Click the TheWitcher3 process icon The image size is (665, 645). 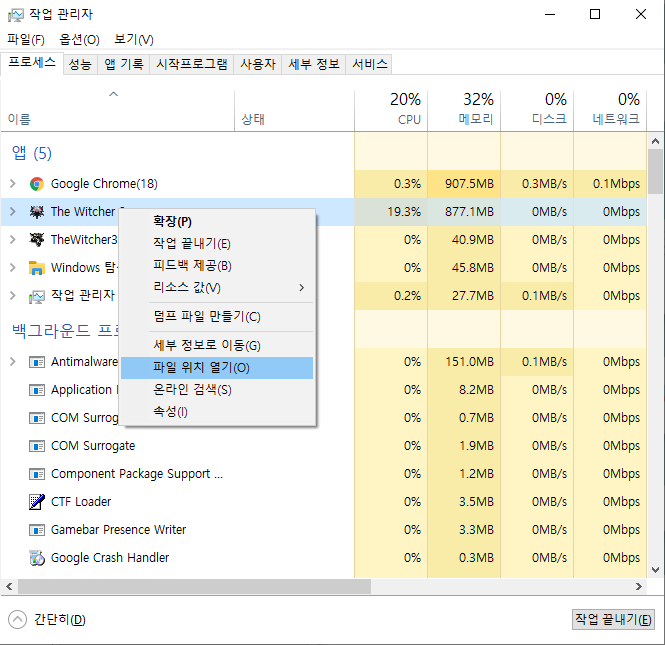(37, 240)
